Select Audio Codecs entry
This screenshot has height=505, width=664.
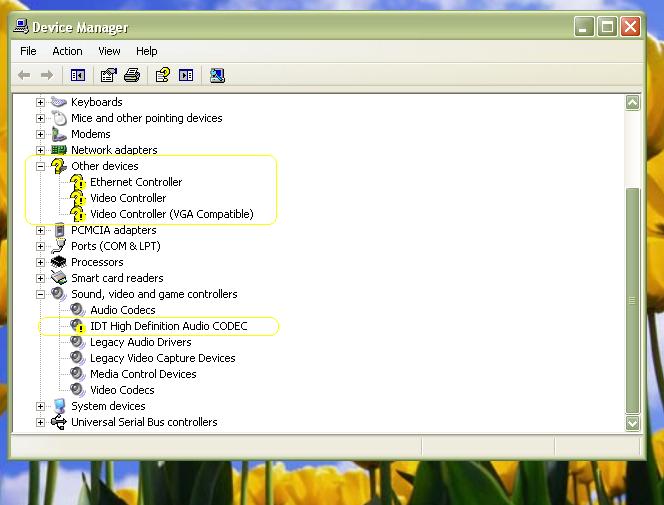click(x=122, y=310)
